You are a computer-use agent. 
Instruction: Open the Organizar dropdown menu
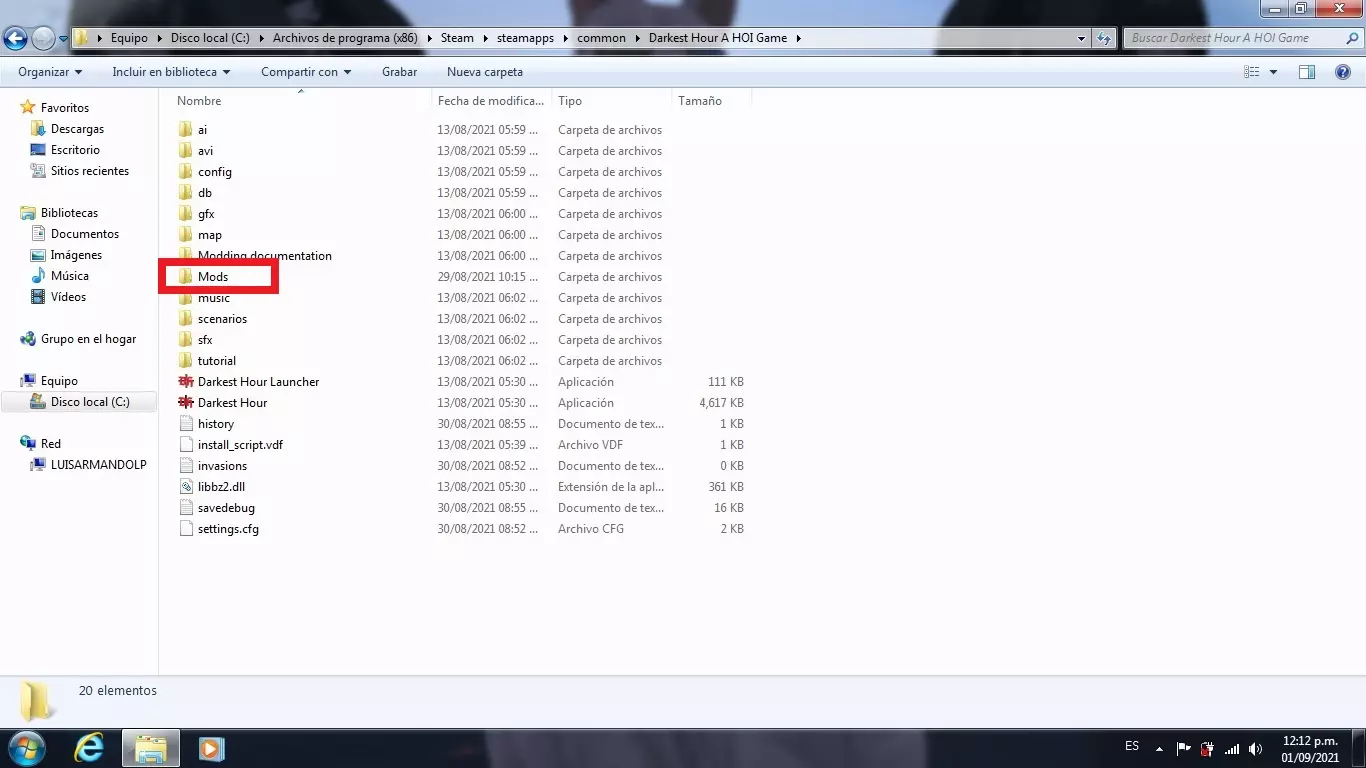pos(50,72)
